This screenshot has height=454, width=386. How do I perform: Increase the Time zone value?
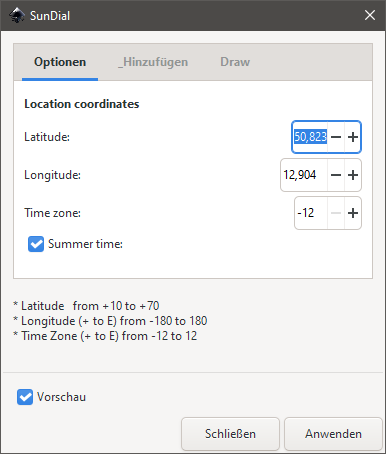click(x=353, y=213)
